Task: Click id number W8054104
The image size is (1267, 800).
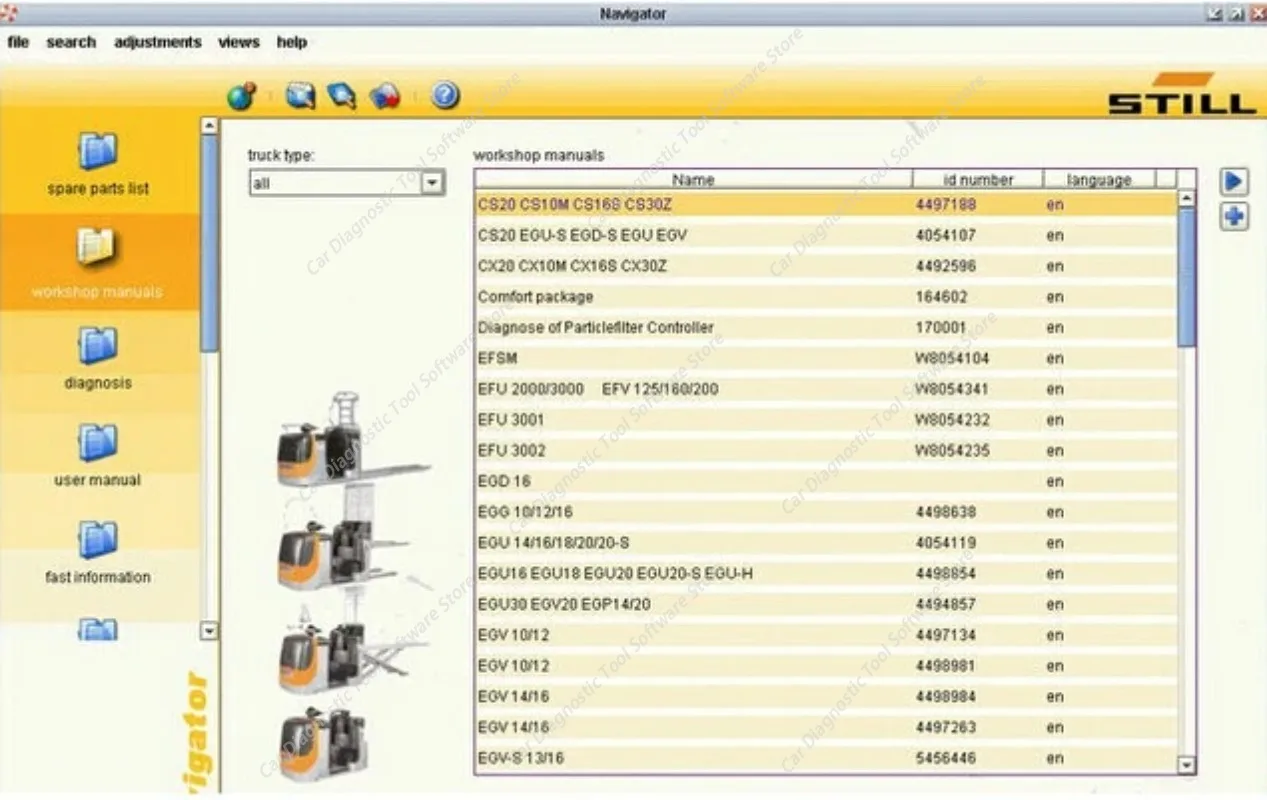Action: (952, 358)
